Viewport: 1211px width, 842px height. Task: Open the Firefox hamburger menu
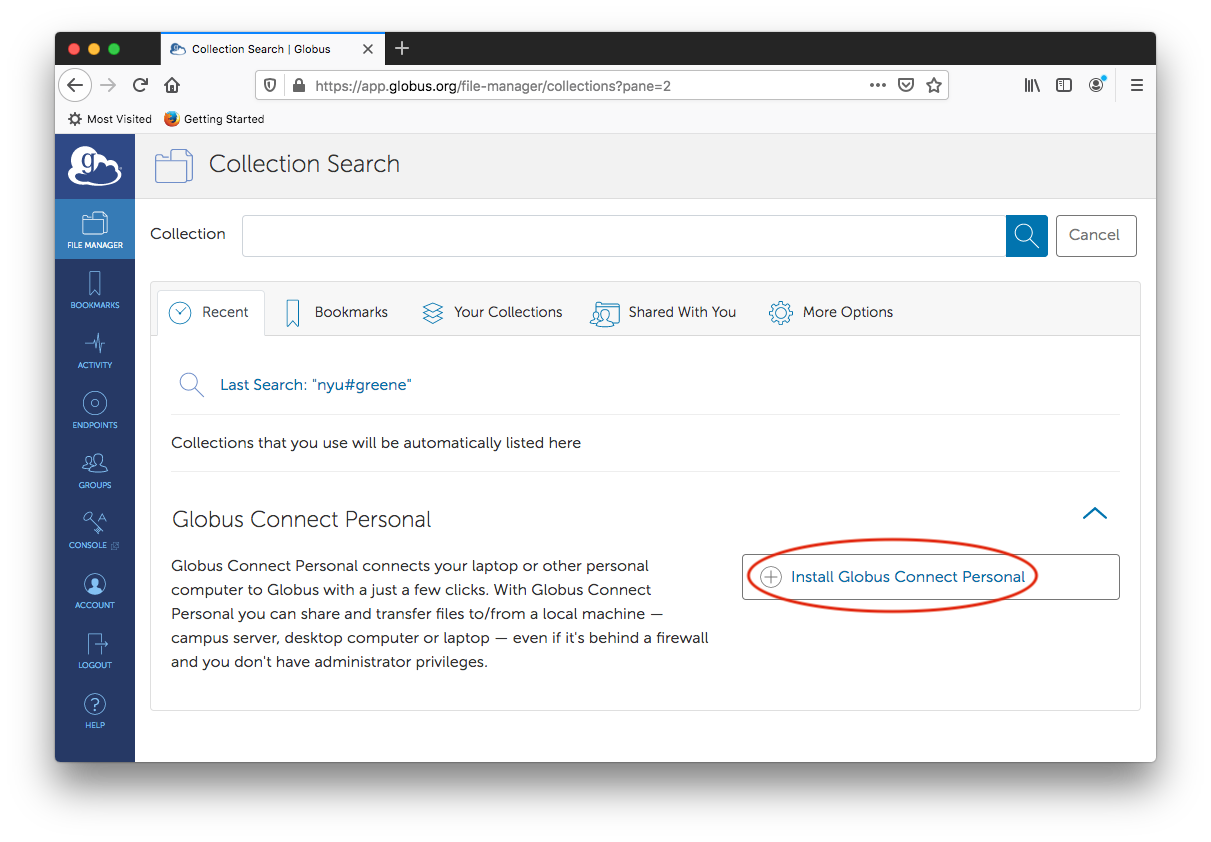coord(1136,86)
